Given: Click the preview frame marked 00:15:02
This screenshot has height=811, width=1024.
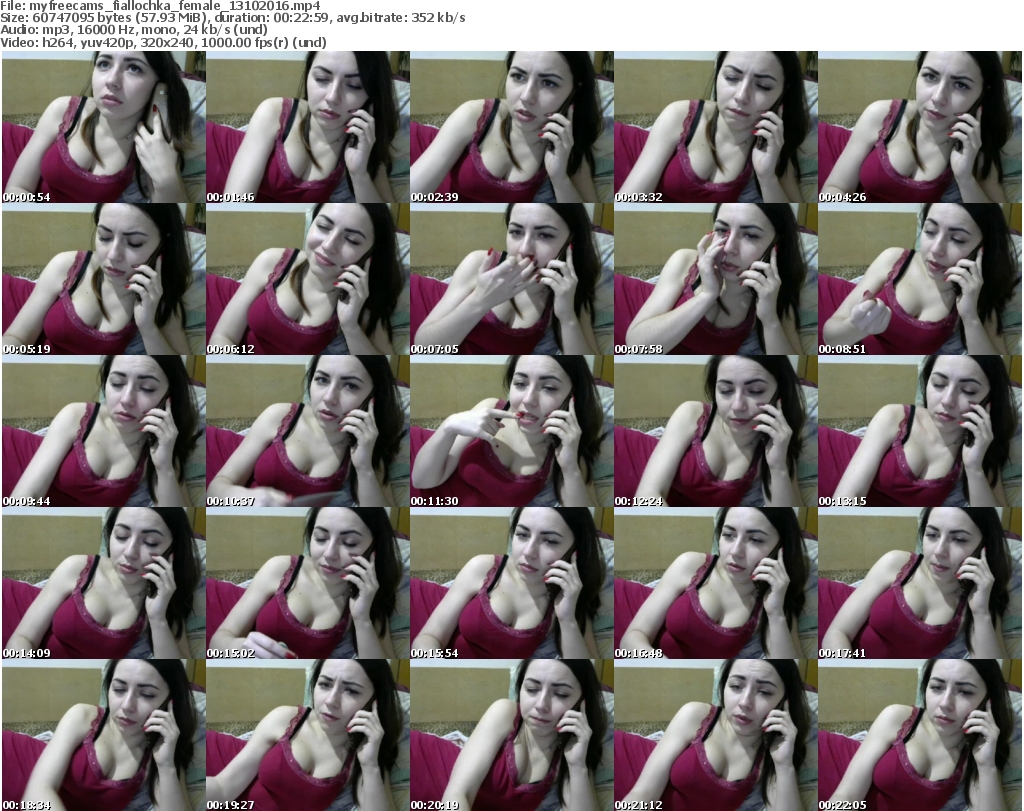Looking at the screenshot, I should click(x=308, y=583).
